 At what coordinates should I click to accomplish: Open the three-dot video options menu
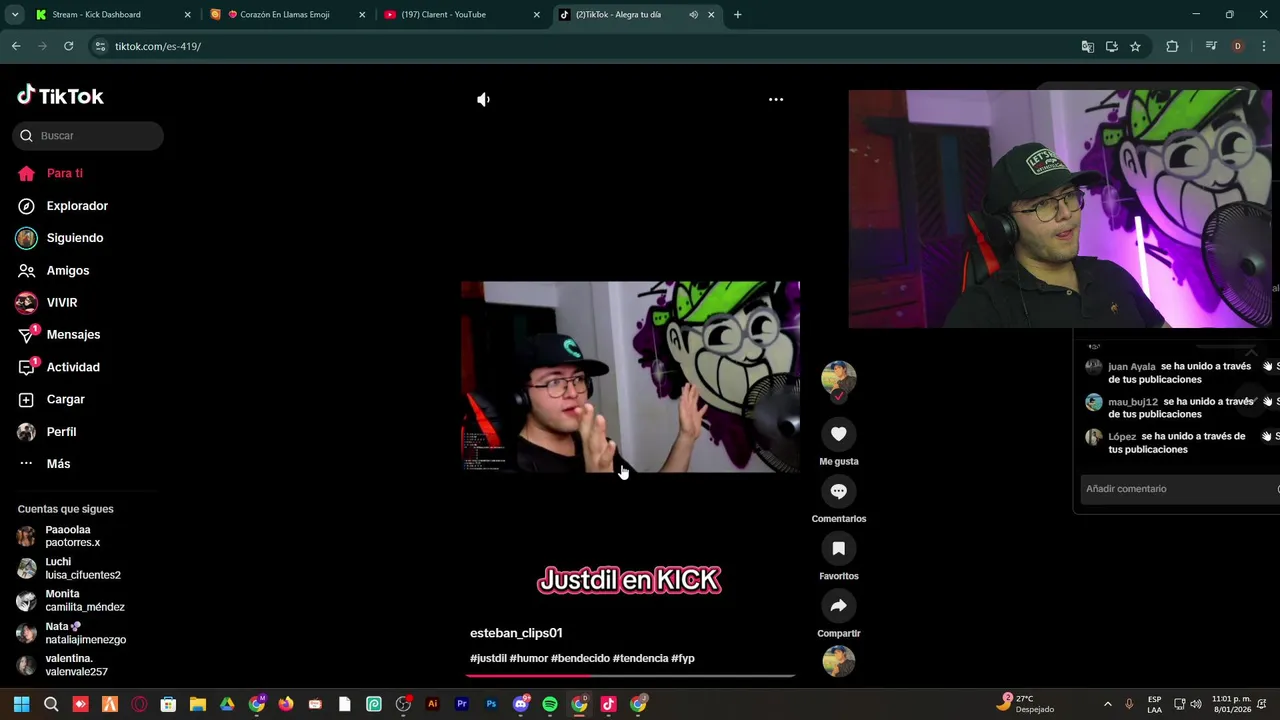pyautogui.click(x=776, y=100)
